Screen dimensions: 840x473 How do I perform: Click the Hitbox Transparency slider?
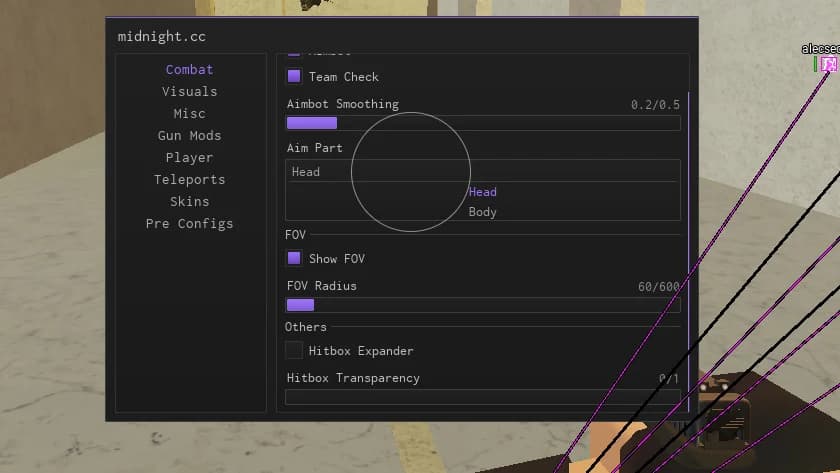pos(483,397)
